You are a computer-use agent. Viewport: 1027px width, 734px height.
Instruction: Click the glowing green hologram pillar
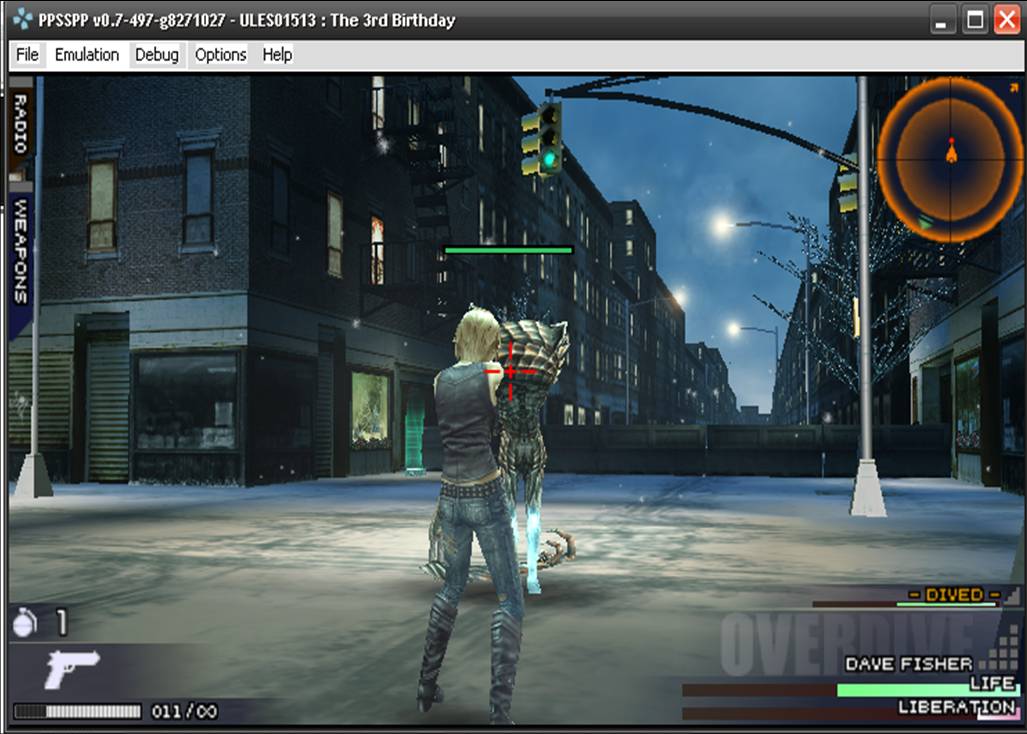(x=414, y=431)
